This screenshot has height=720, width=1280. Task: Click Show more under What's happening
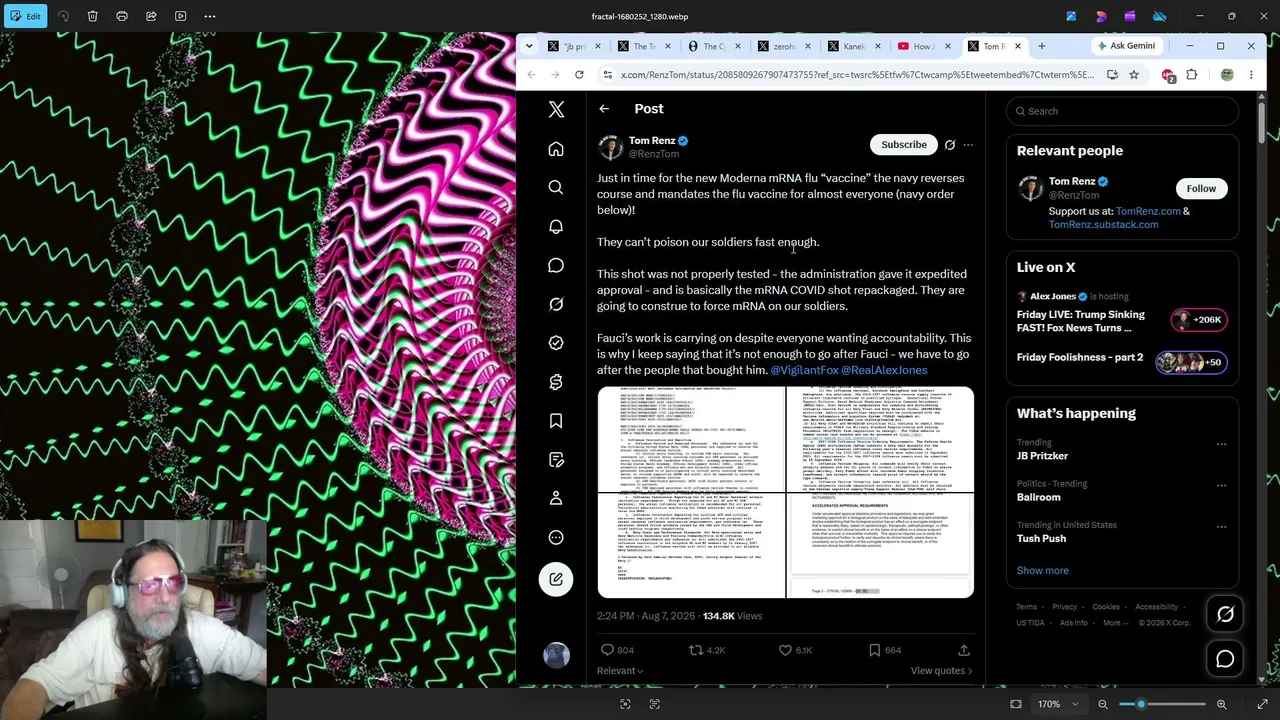1042,571
